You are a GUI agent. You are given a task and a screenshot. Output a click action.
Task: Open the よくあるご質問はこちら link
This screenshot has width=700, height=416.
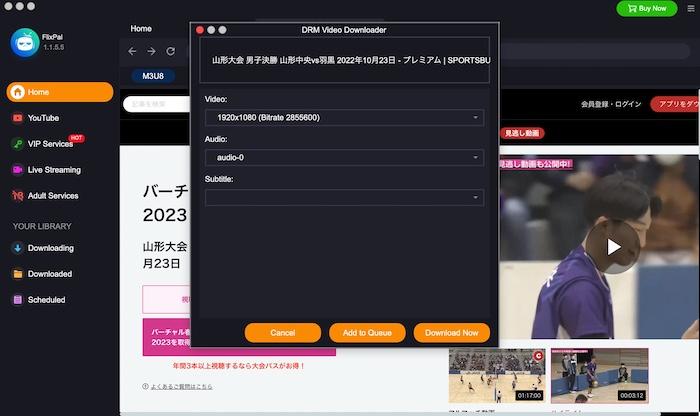coord(181,387)
